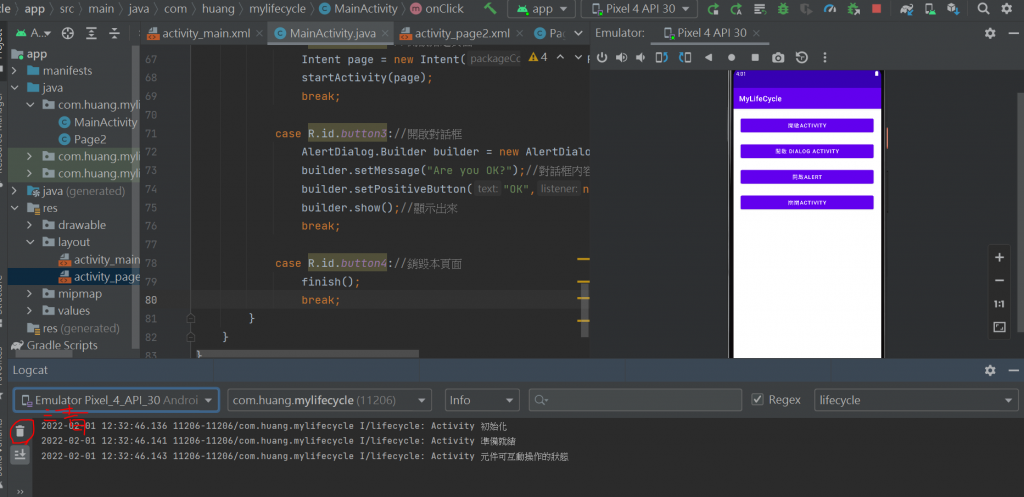The image size is (1024, 497).
Task: Click emulator Home circle button
Action: click(731, 57)
